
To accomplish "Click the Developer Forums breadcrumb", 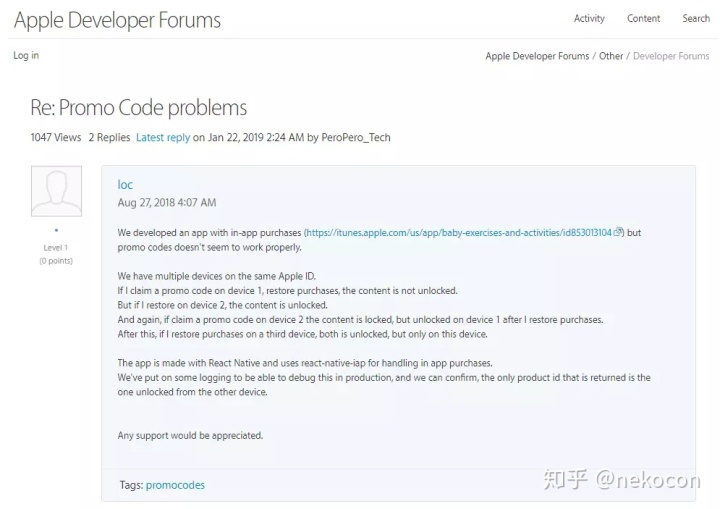I will (x=671, y=56).
